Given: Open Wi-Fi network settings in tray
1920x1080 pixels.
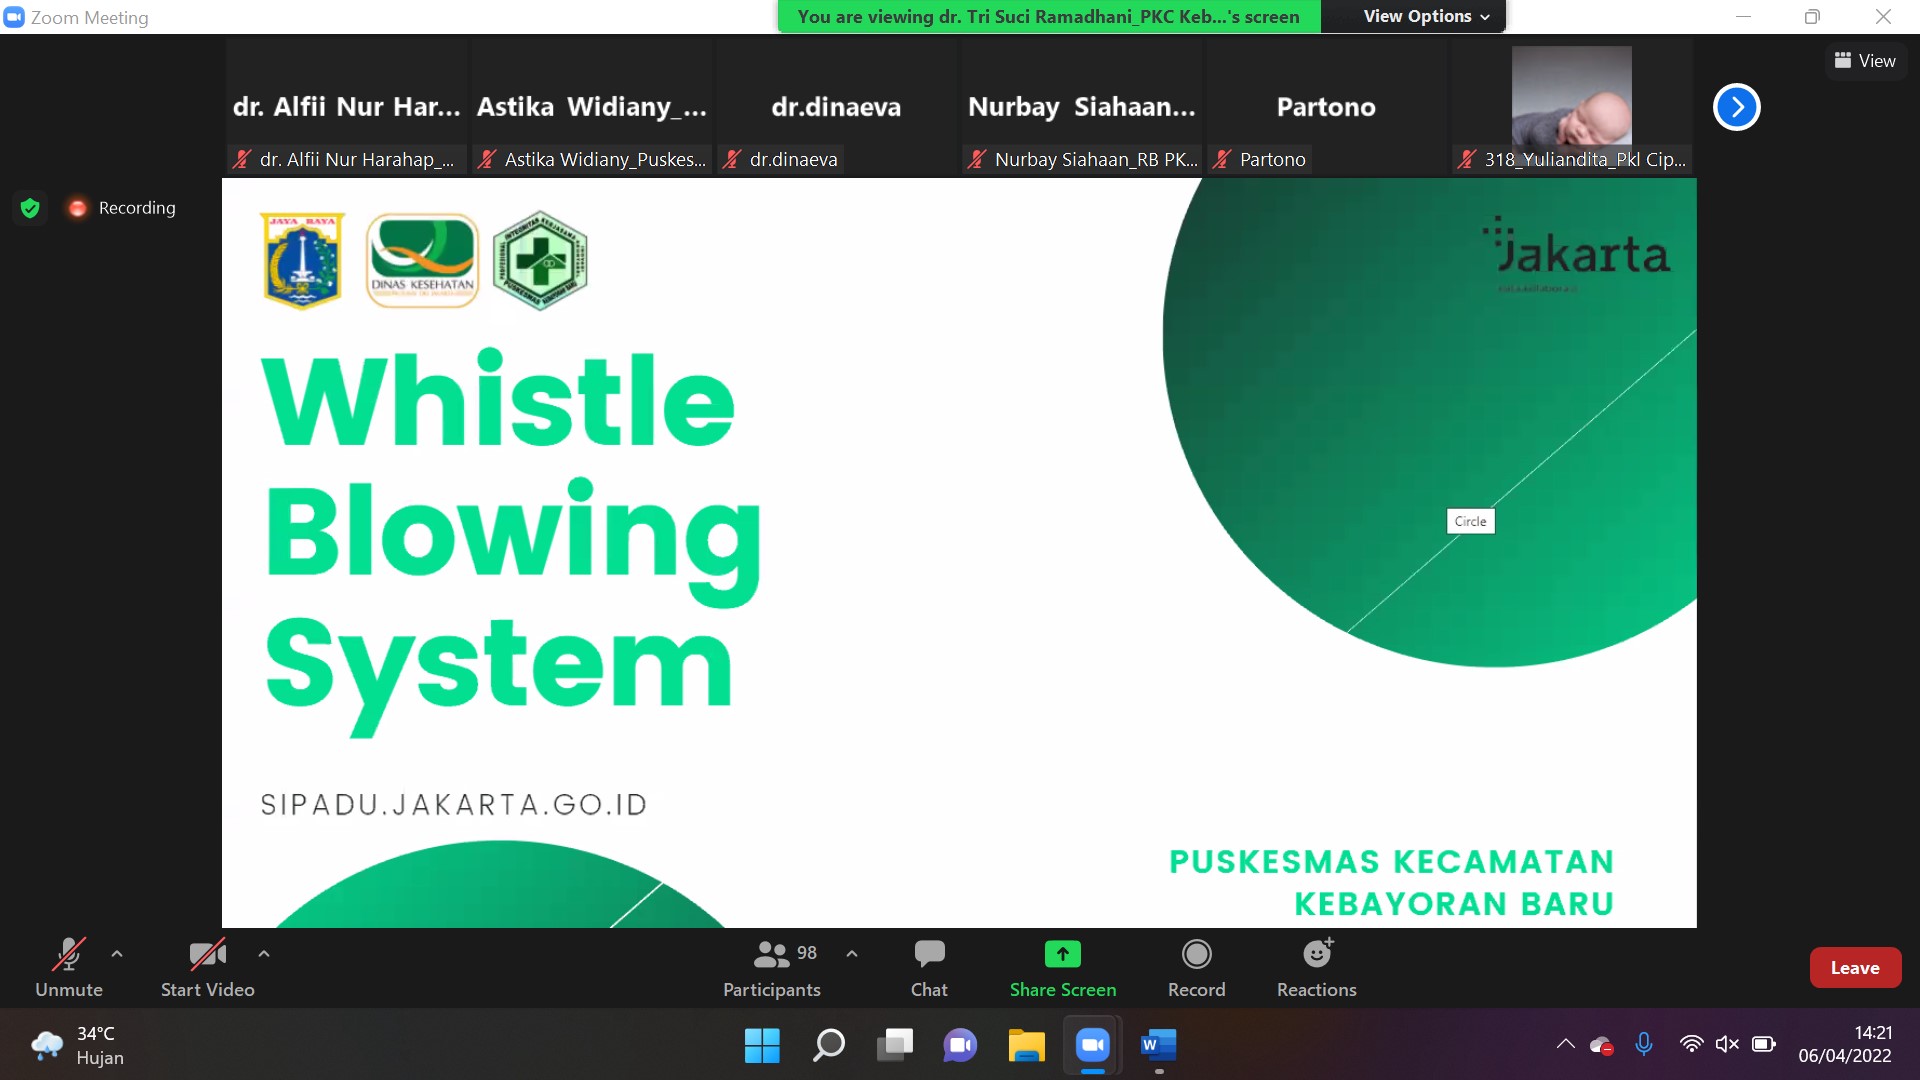Looking at the screenshot, I should coord(1691,1045).
